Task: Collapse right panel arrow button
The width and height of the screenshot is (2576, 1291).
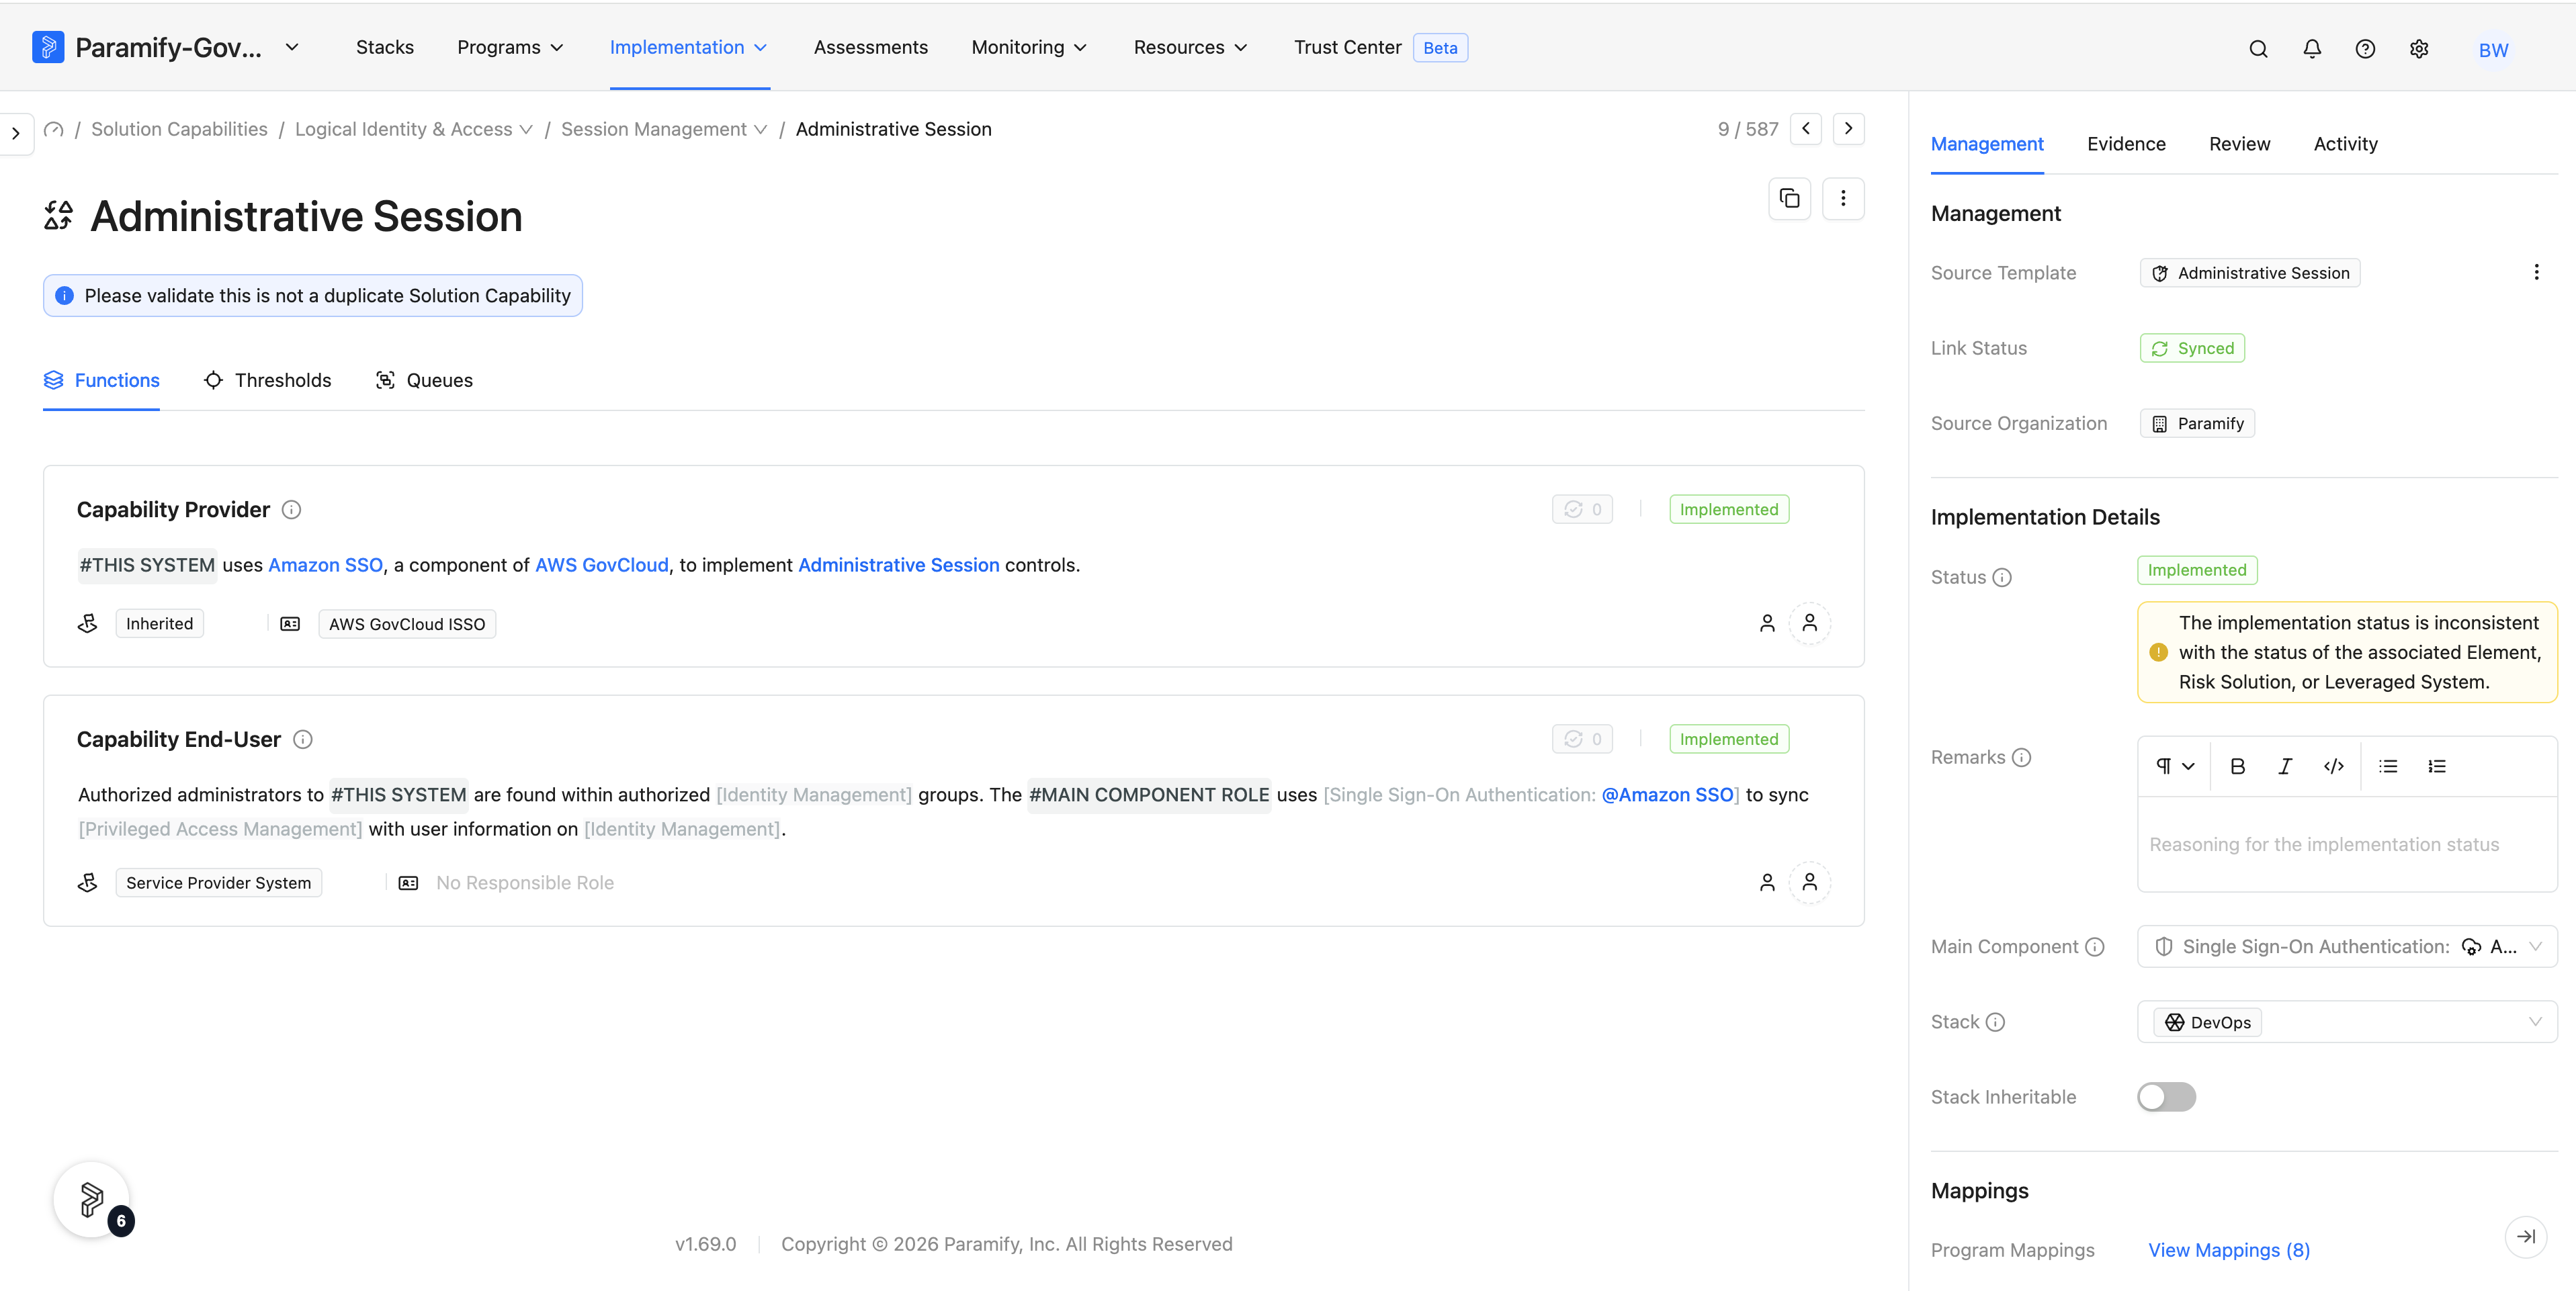Action: click(x=2526, y=1237)
